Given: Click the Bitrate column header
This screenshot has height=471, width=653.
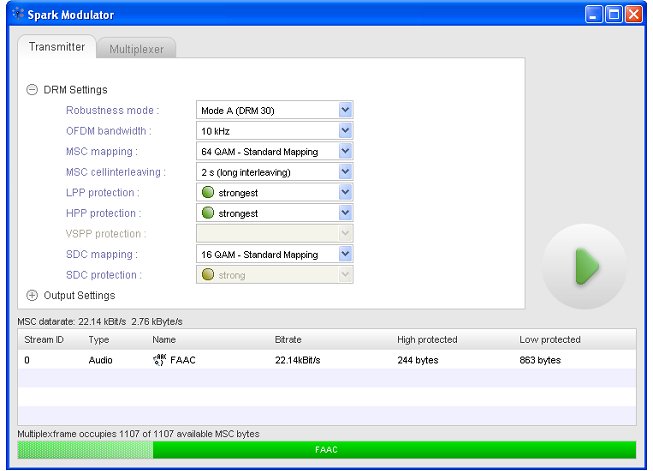Looking at the screenshot, I should 288,340.
